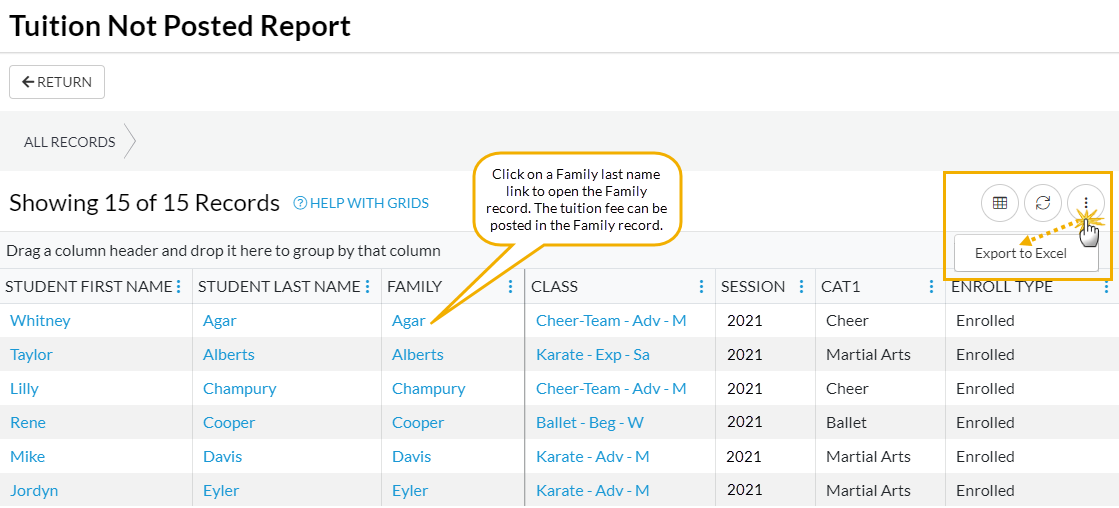
Task: Open Enroll Type column options menu
Action: 1106,287
